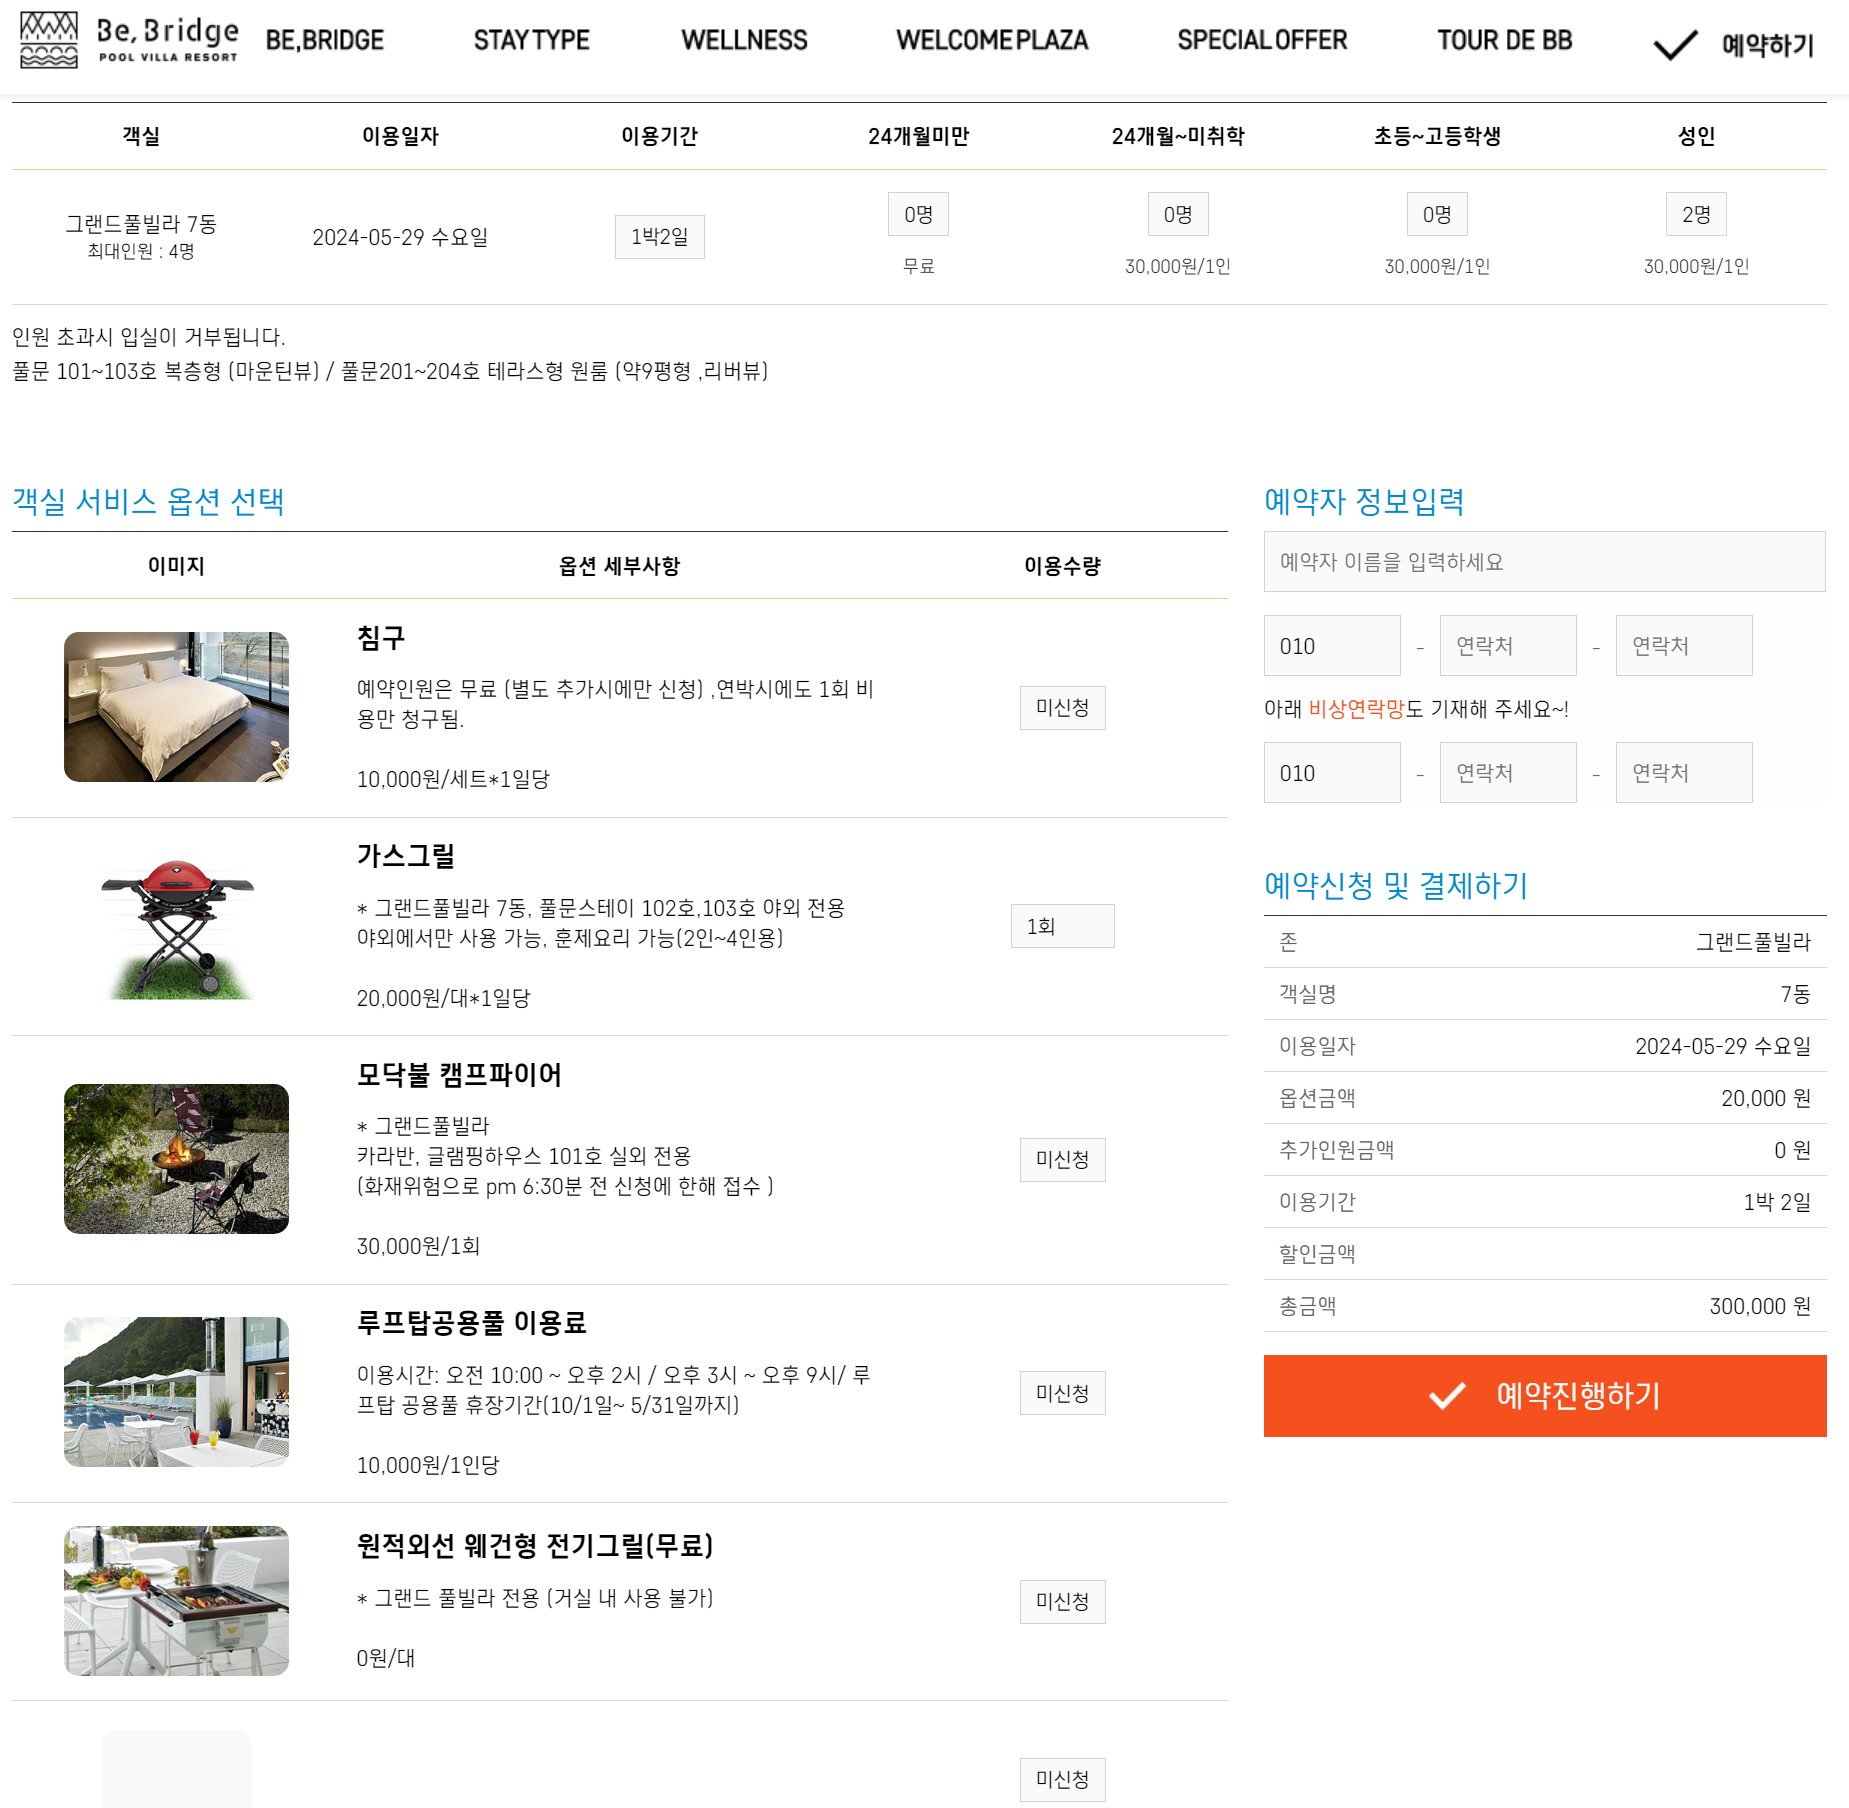Open the bedding option 미신청 dropdown

pyautogui.click(x=1062, y=708)
